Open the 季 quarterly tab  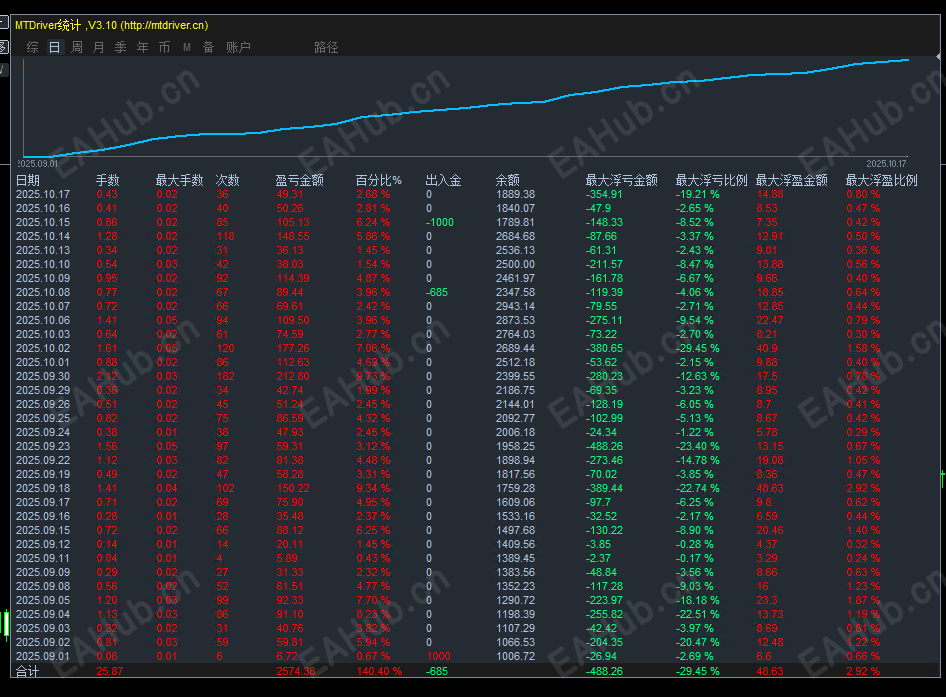(120, 47)
